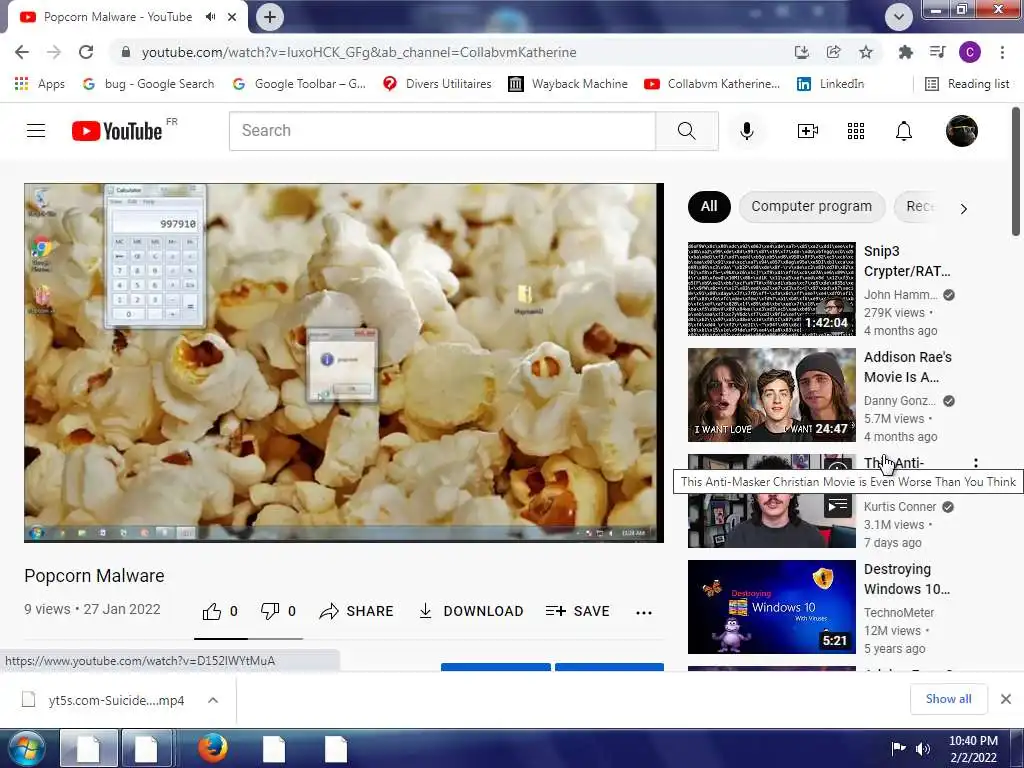Open Collabvm Katherine bookmark
Viewport: 1024px width, 768px height.
(712, 84)
